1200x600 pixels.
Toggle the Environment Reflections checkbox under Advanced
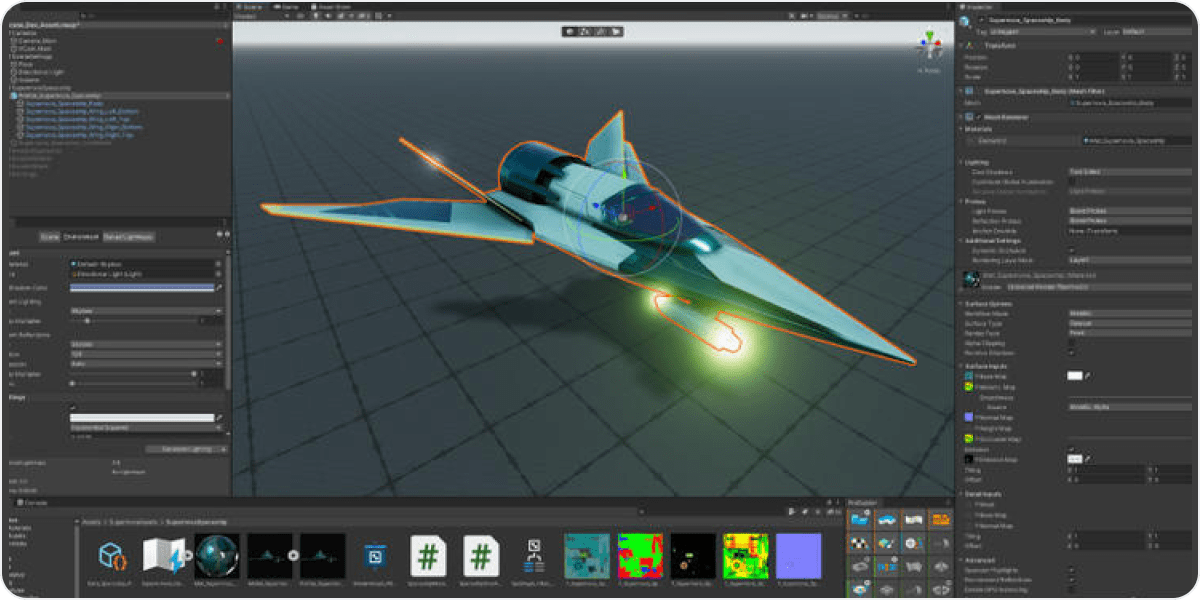coord(1072,579)
